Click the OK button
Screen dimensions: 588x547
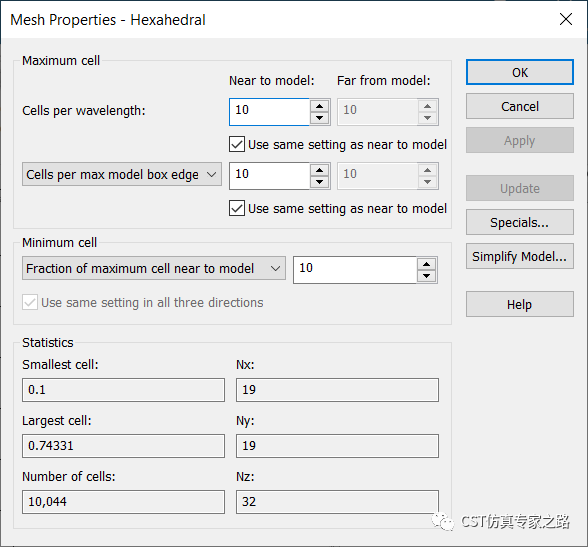[520, 72]
